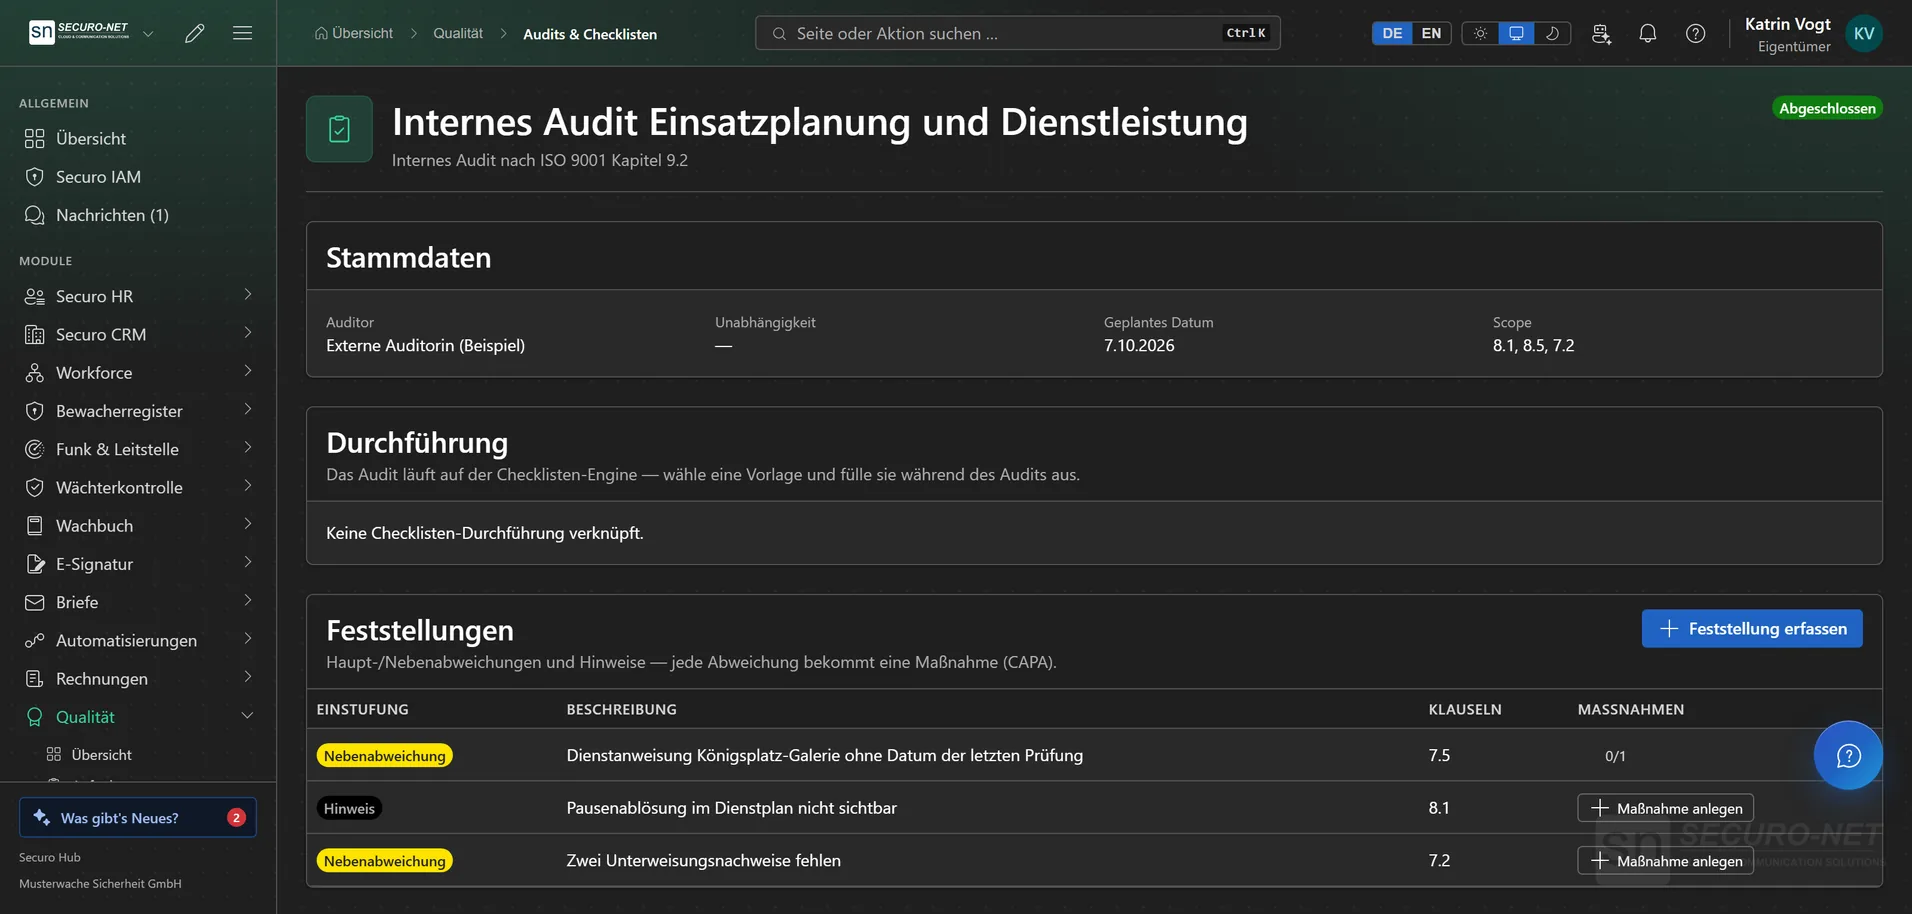Open Audits & Checklisten breadcrumb
Screen dimensions: 1912x914
point(590,34)
